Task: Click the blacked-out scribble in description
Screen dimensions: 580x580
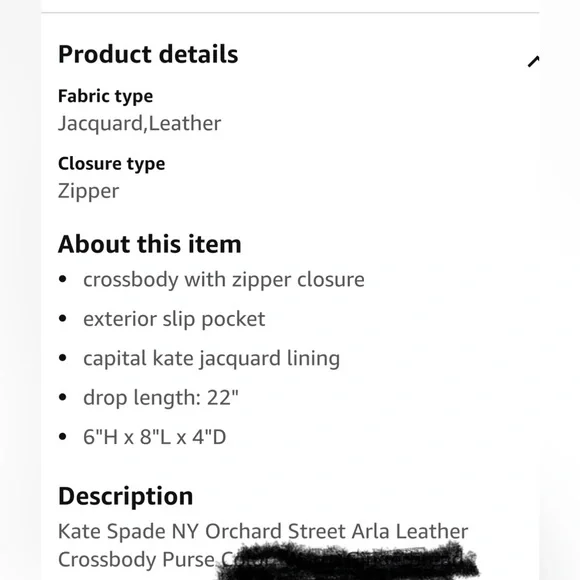Action: click(x=346, y=560)
